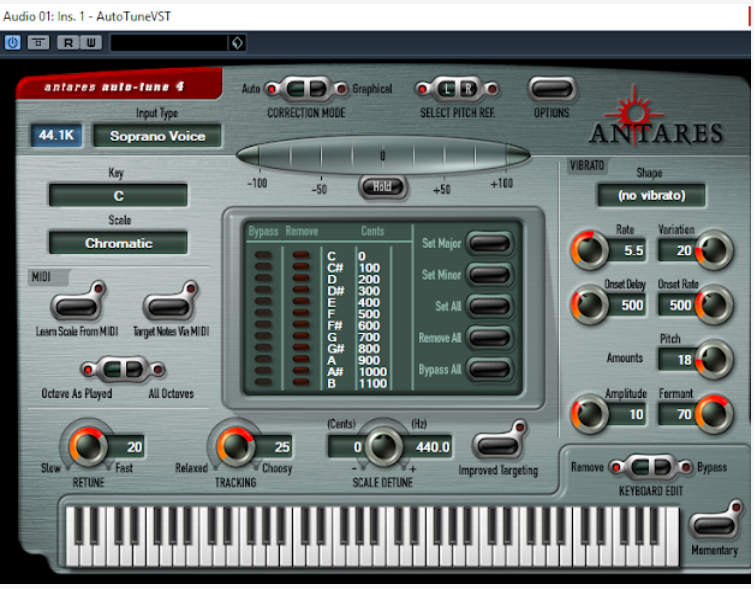This screenshot has height=589, width=754.
Task: Click the antares auto-tune 4 title badge
Action: [119, 84]
